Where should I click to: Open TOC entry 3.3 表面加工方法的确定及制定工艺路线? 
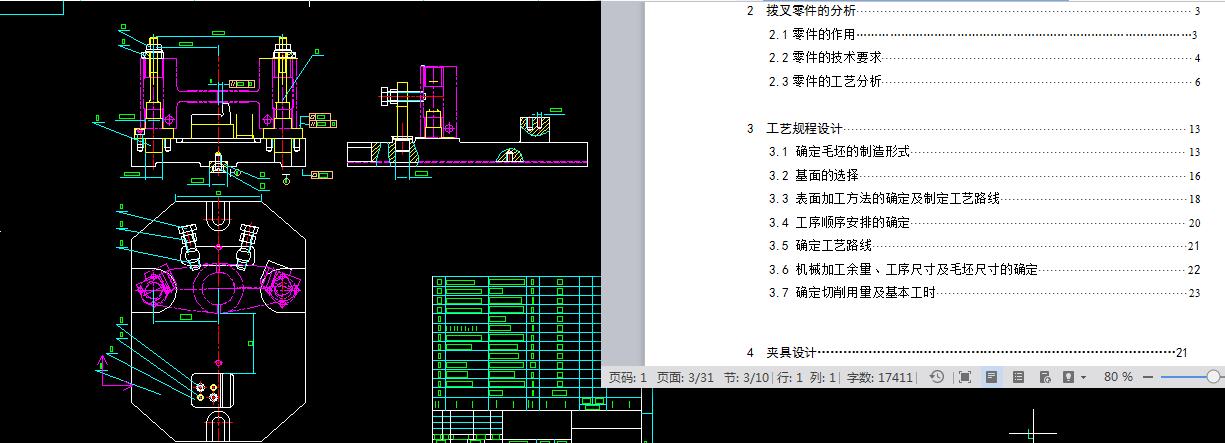pyautogui.click(x=984, y=199)
